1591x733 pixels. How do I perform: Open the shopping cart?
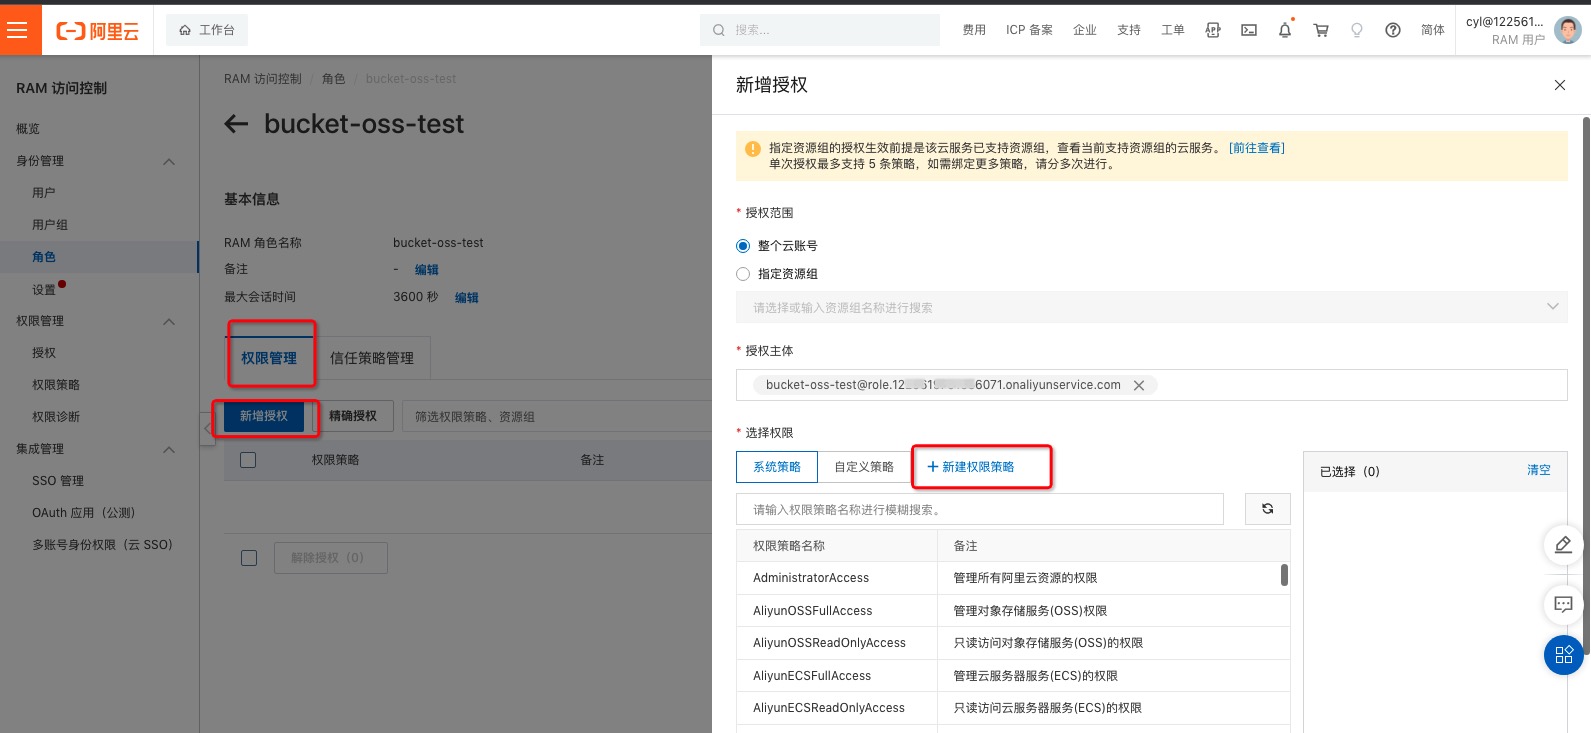pos(1321,30)
